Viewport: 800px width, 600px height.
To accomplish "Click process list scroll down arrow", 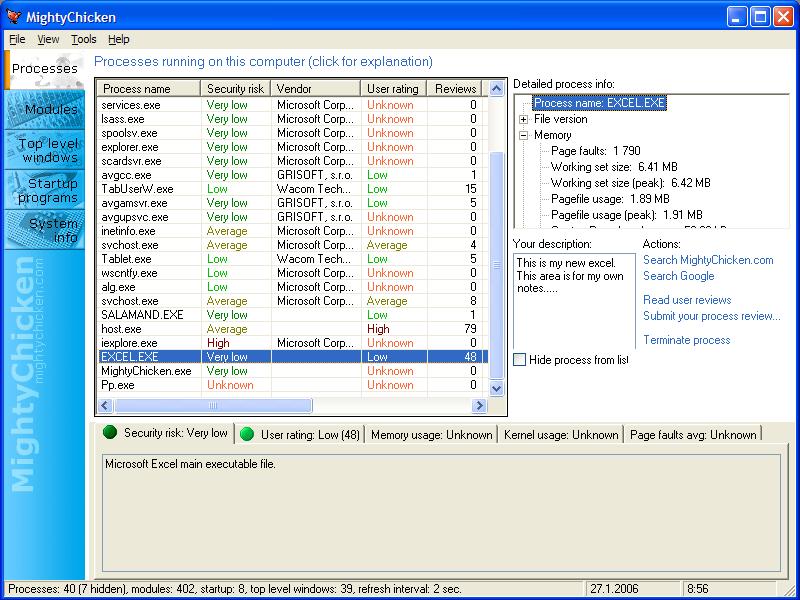I will 496,389.
